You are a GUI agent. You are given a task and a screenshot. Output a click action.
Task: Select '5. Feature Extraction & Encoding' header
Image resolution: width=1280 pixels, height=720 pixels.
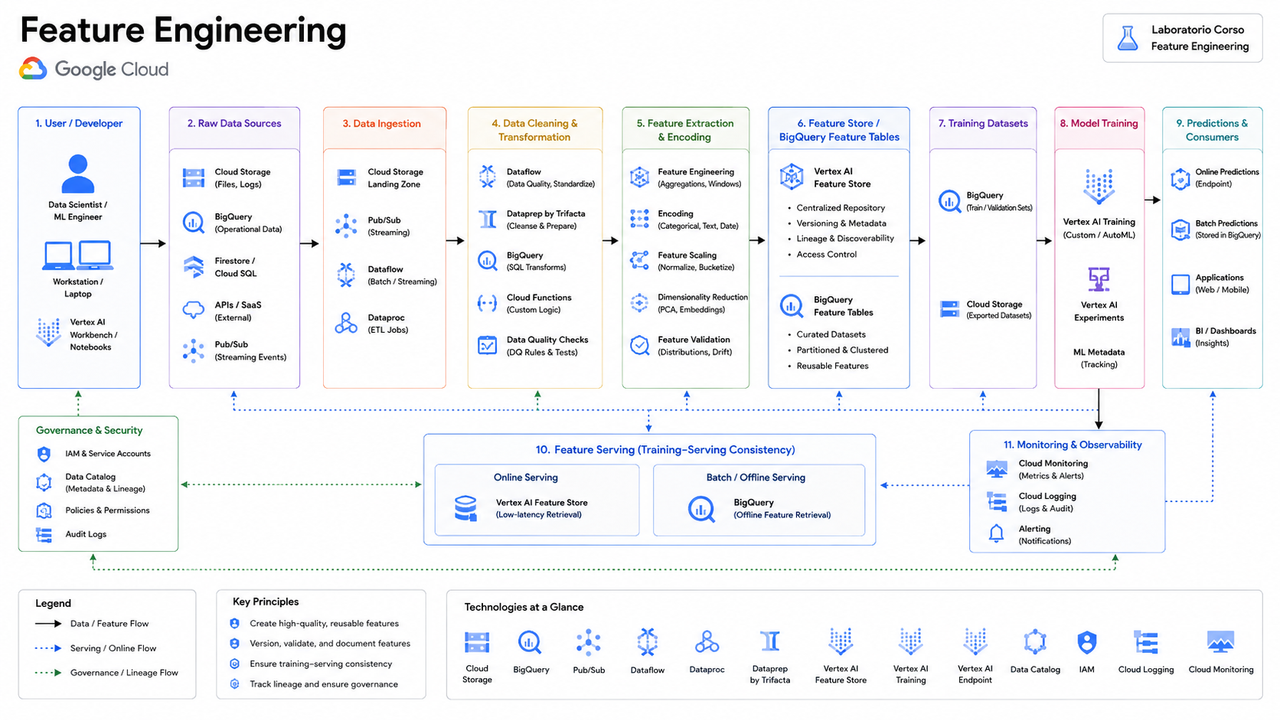[685, 130]
